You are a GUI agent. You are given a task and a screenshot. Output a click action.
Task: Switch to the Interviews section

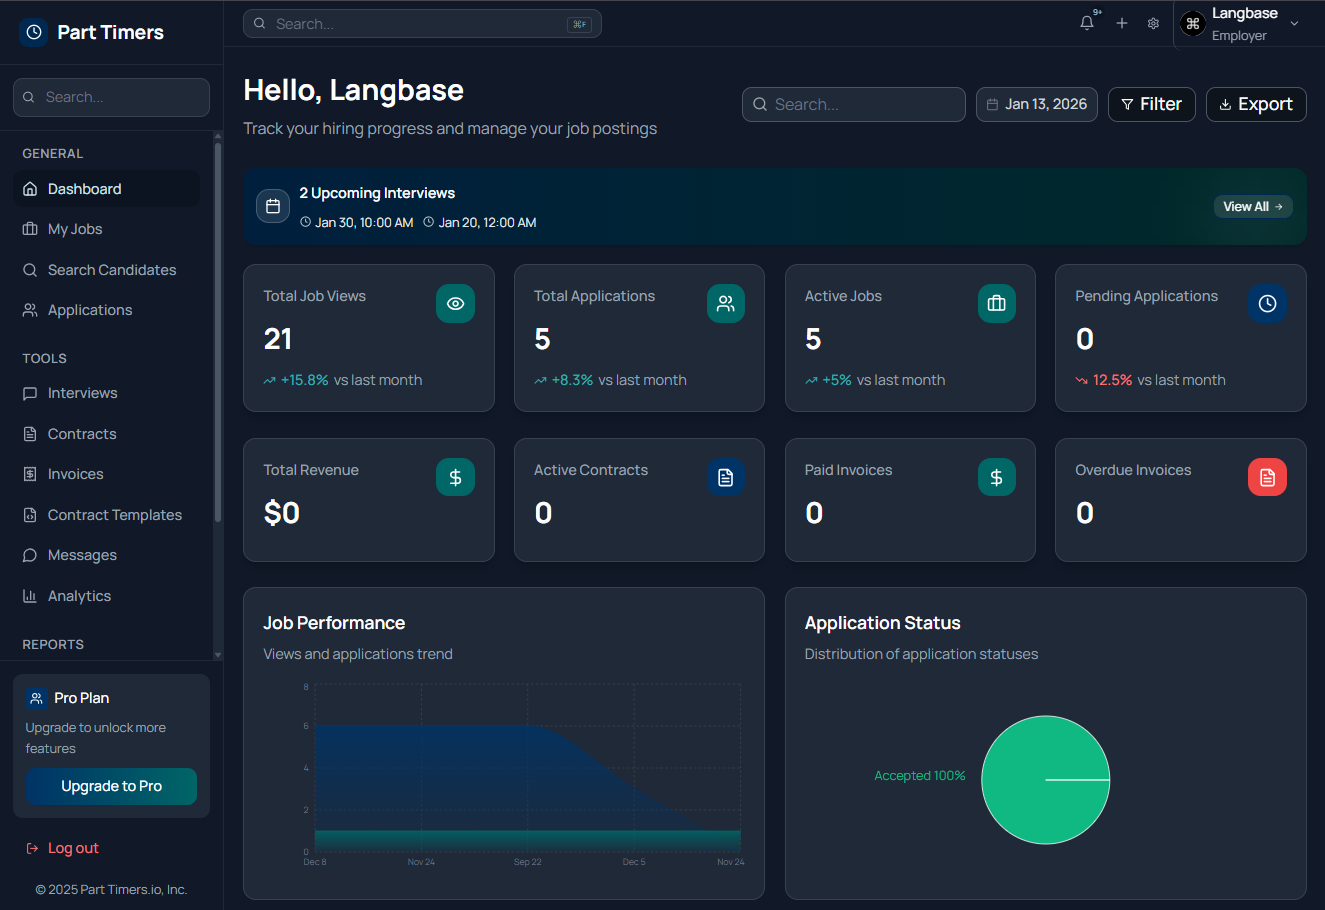point(83,392)
